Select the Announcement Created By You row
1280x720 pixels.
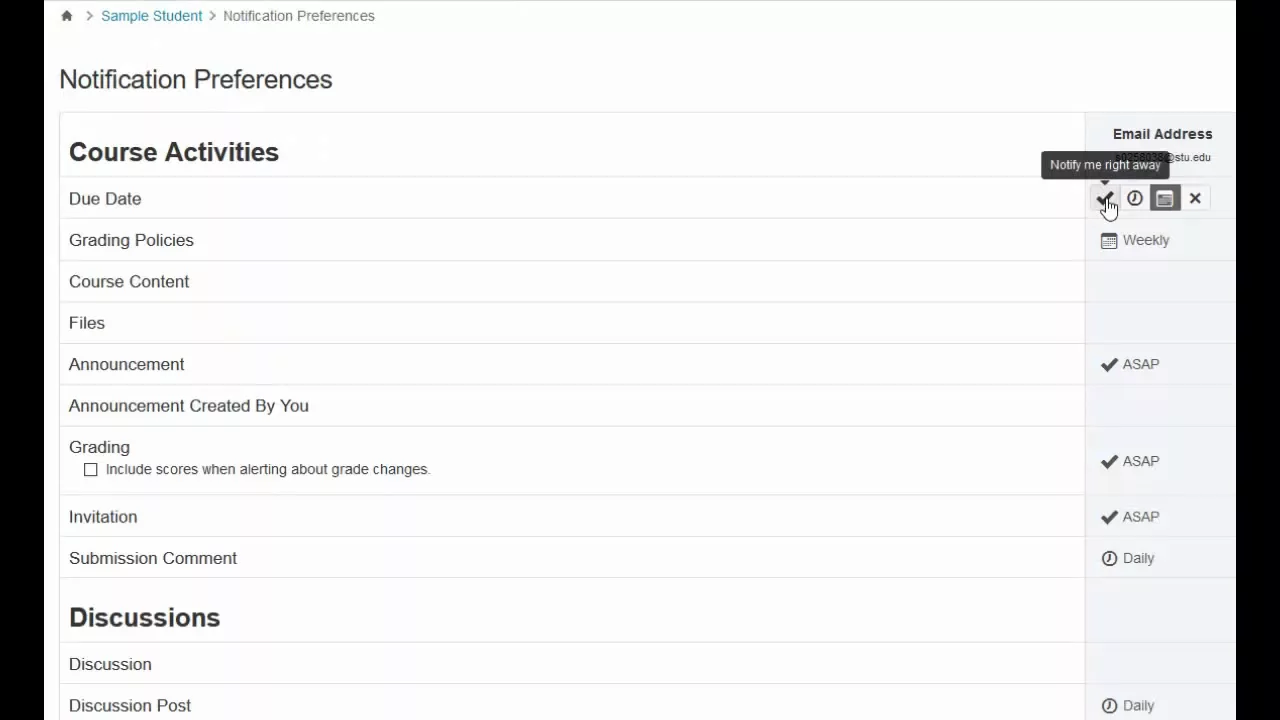point(572,405)
